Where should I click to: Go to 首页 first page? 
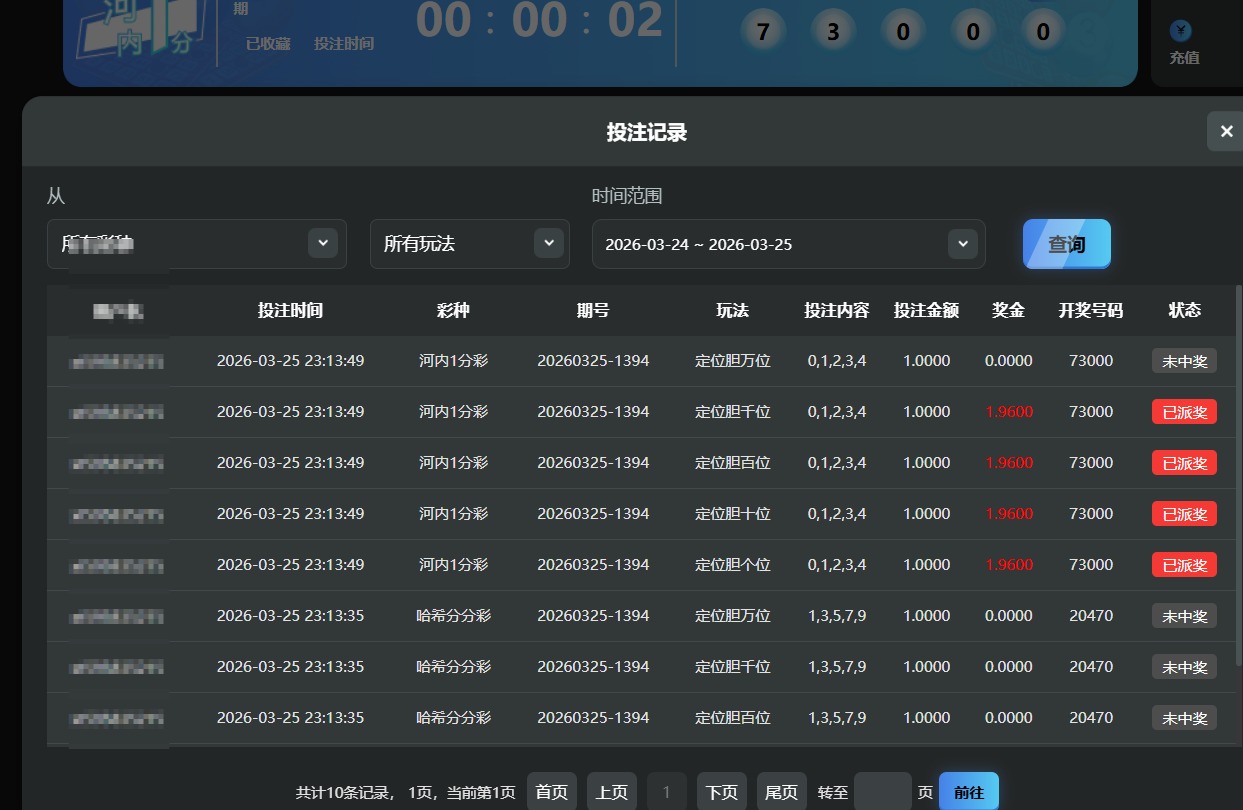(552, 792)
